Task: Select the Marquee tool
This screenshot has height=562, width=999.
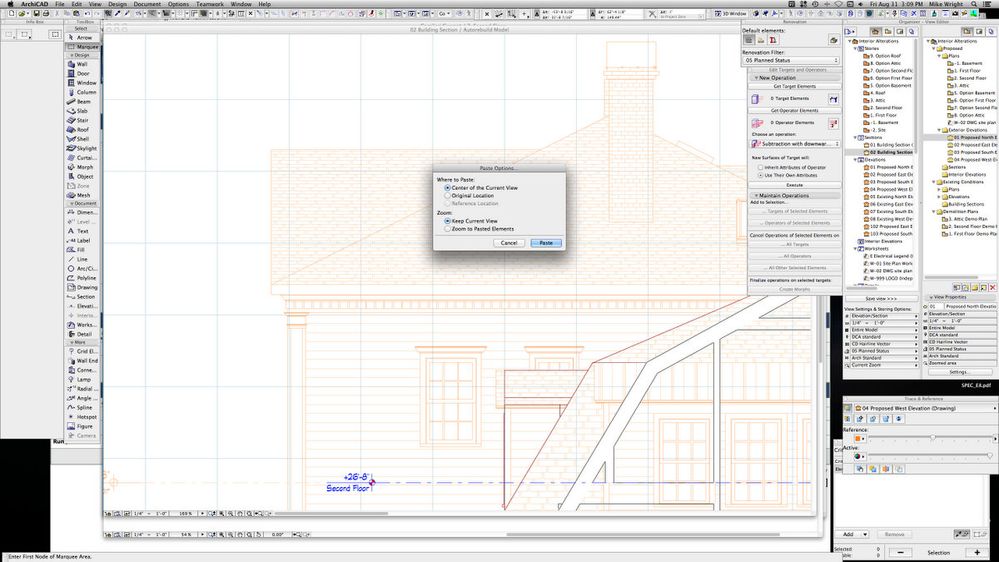Action: tap(82, 47)
